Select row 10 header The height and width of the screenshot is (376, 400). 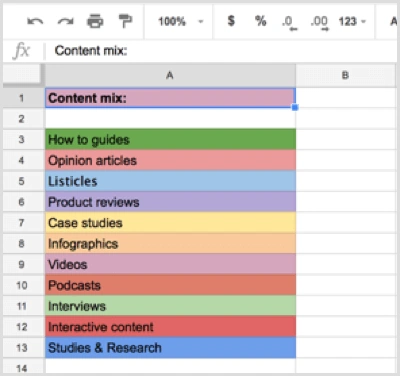23,285
